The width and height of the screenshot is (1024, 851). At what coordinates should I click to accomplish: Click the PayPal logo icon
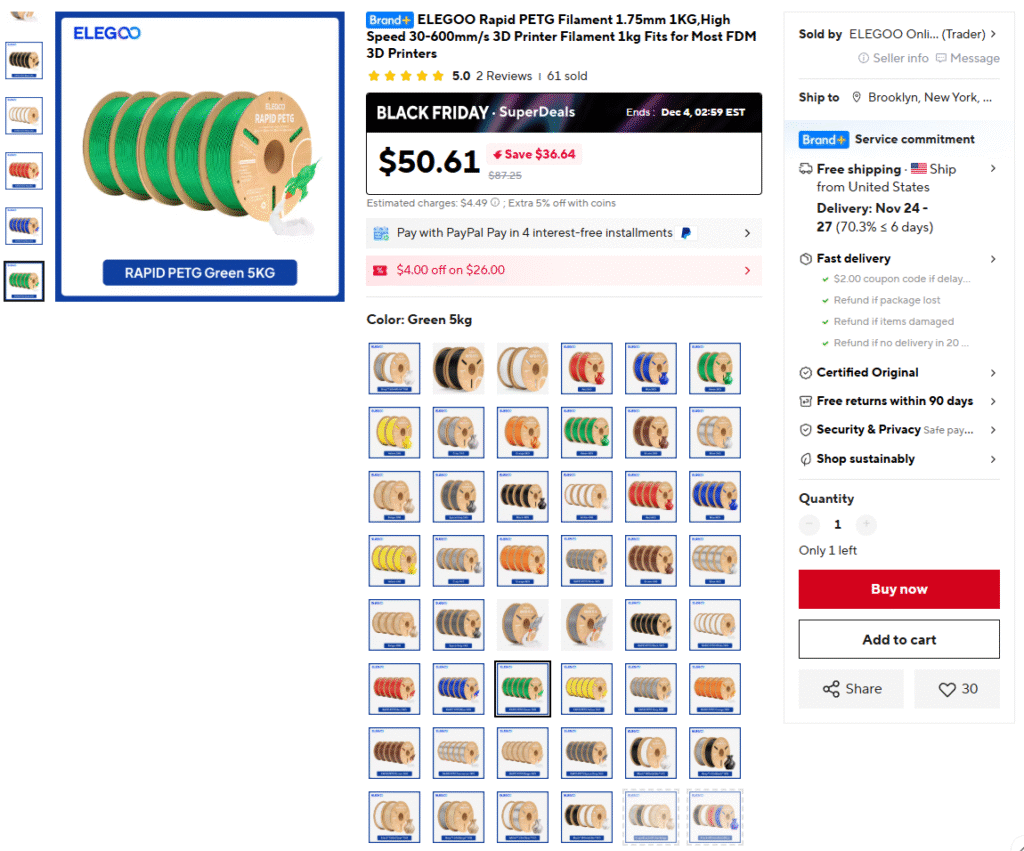686,233
